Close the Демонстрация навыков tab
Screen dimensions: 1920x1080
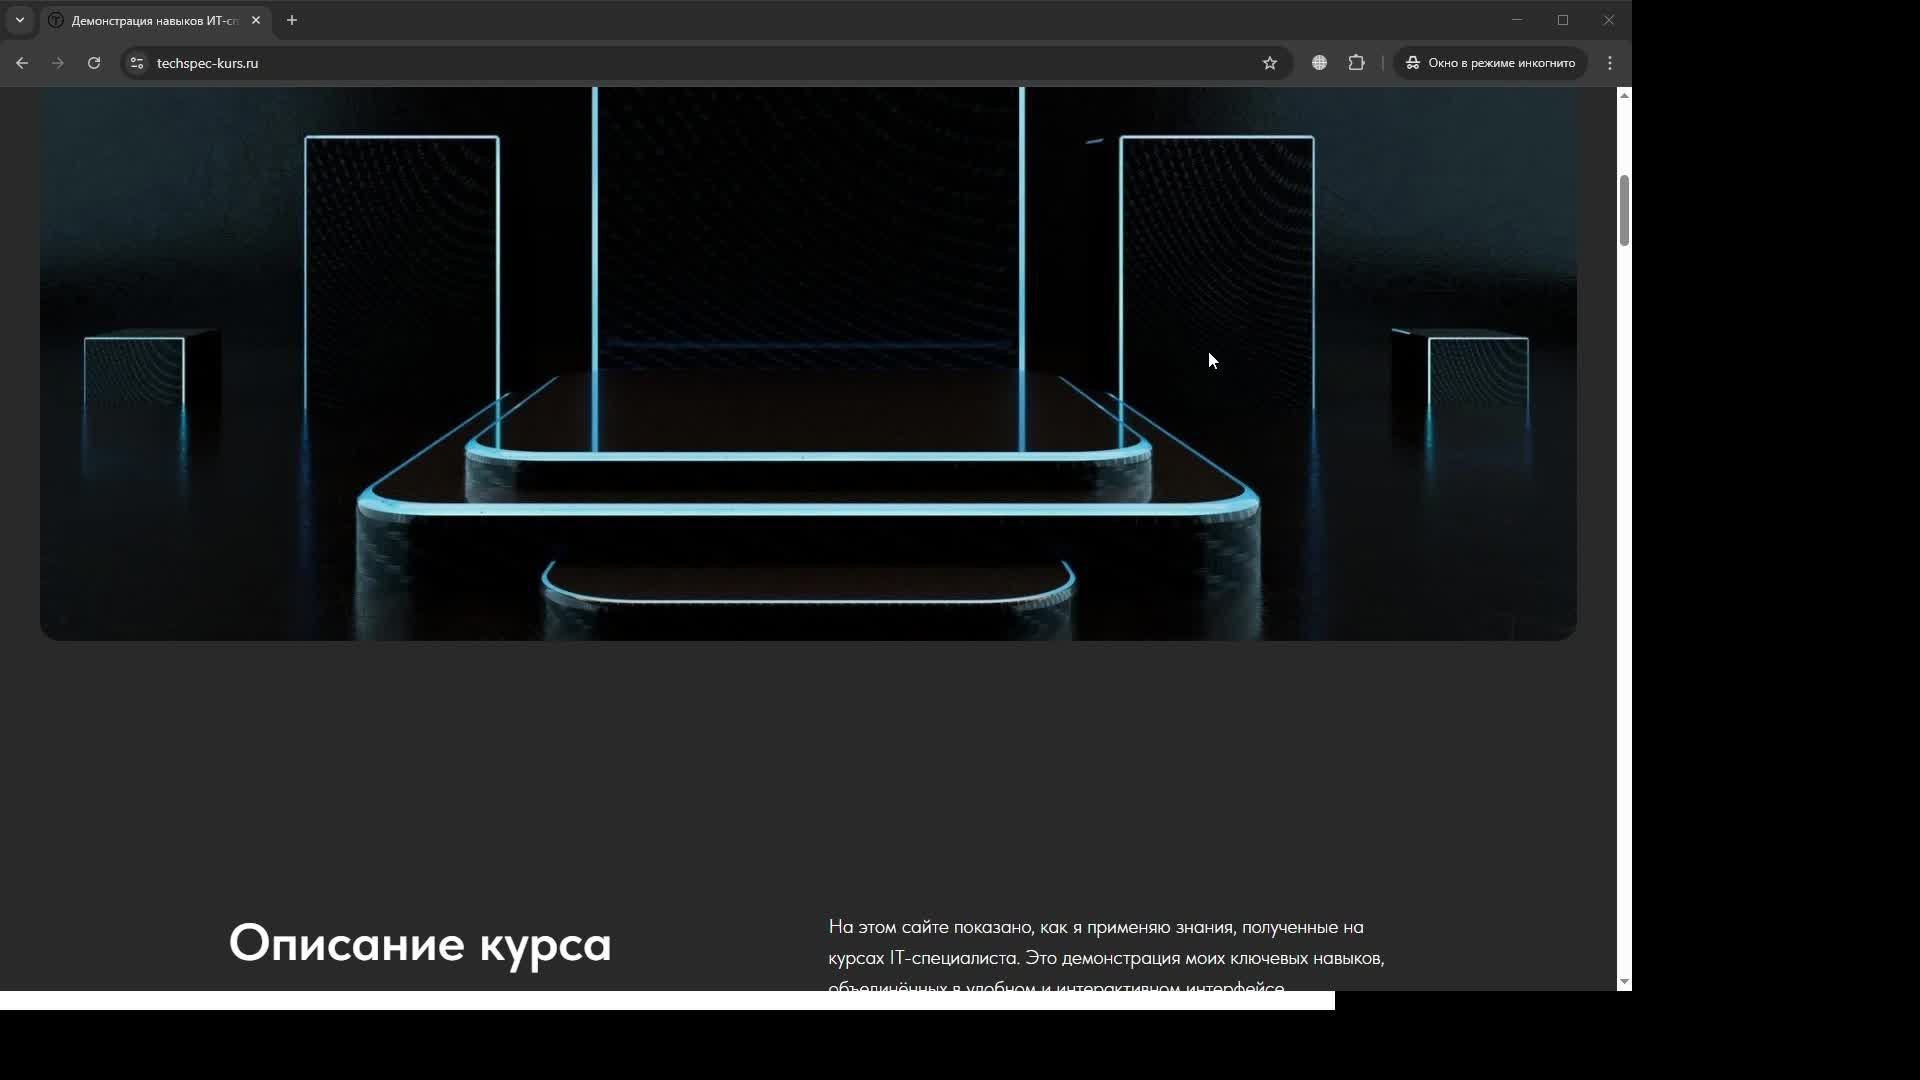[256, 20]
